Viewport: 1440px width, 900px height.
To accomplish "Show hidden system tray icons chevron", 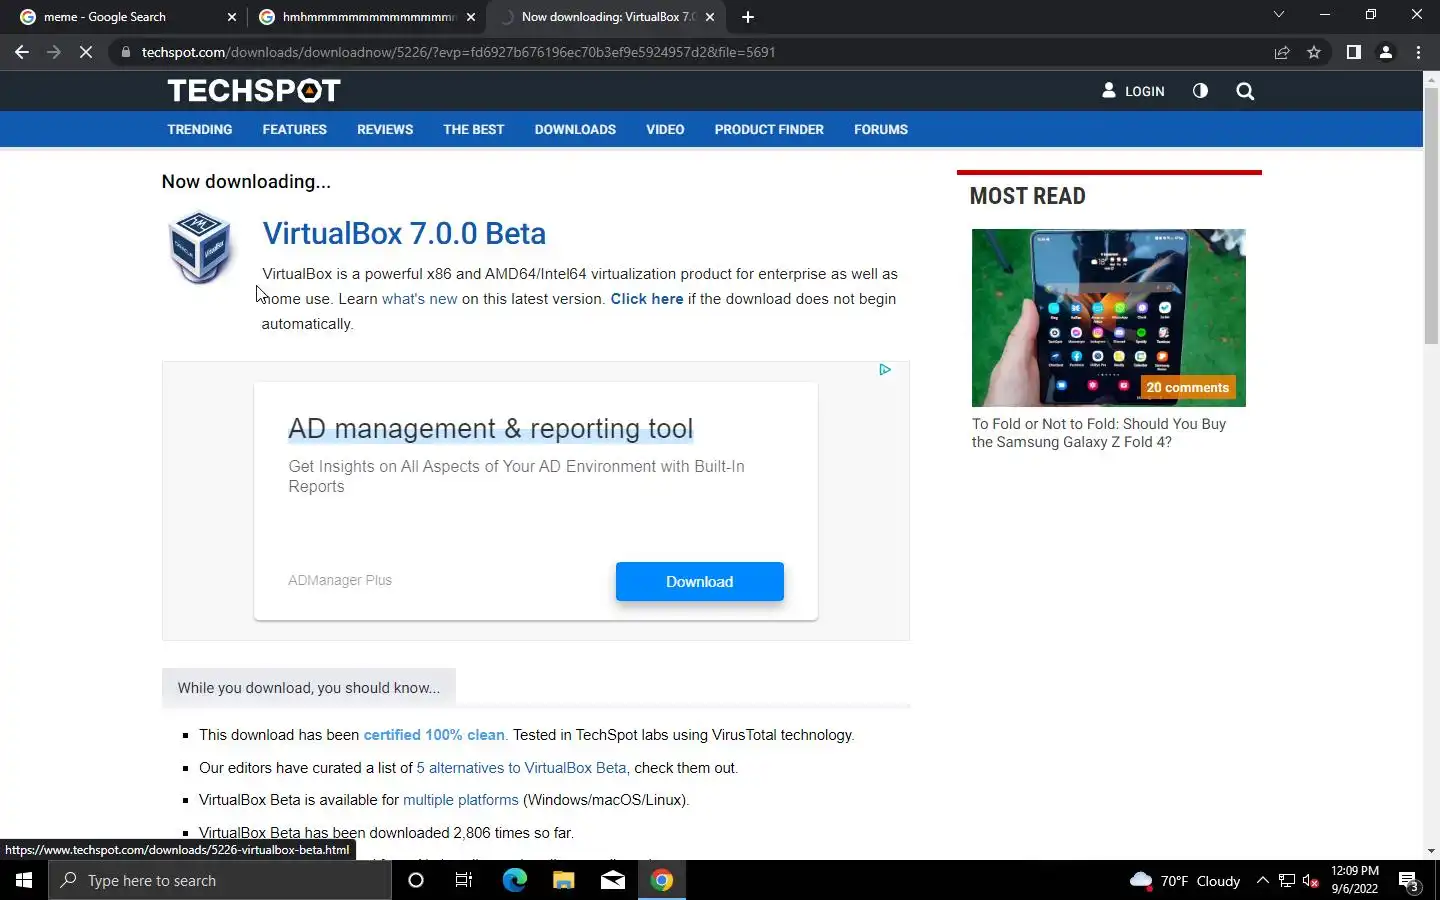I will pyautogui.click(x=1262, y=880).
